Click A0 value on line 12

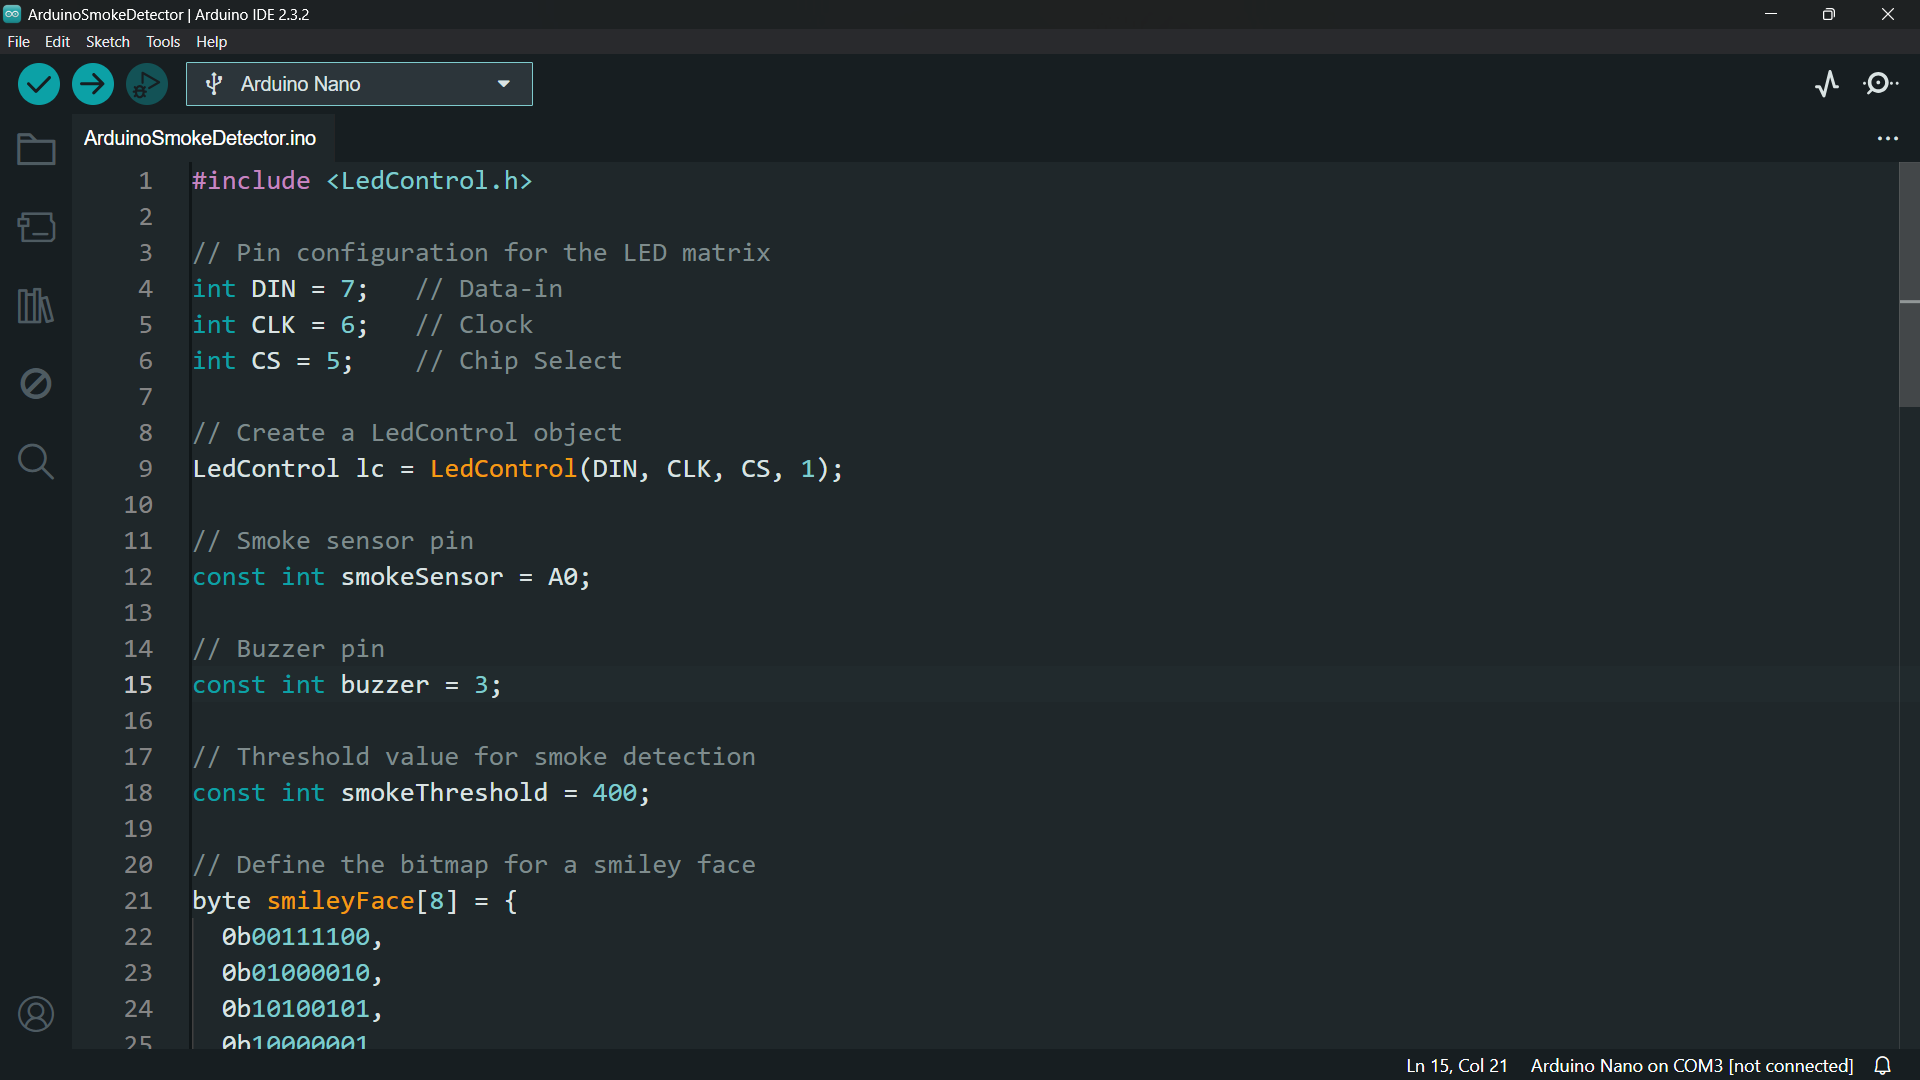563,577
